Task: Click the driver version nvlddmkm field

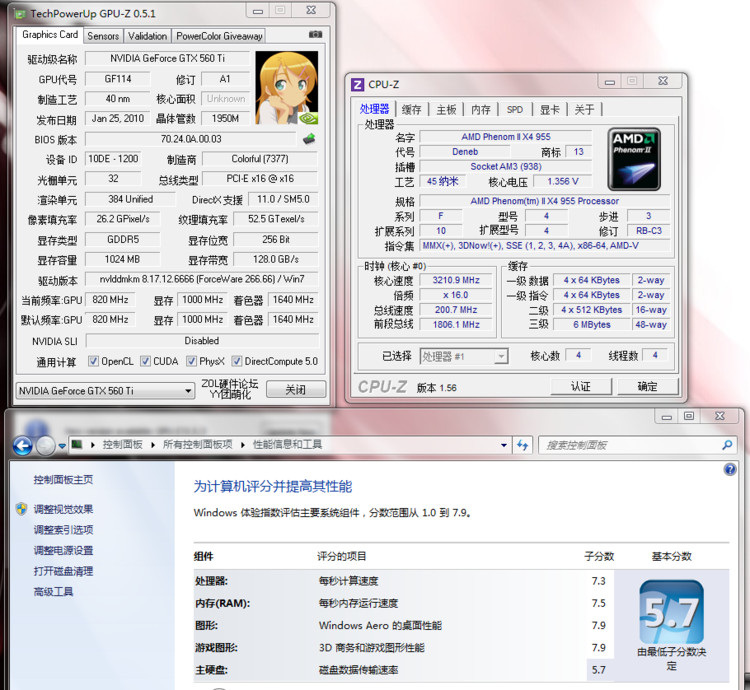Action: 201,279
